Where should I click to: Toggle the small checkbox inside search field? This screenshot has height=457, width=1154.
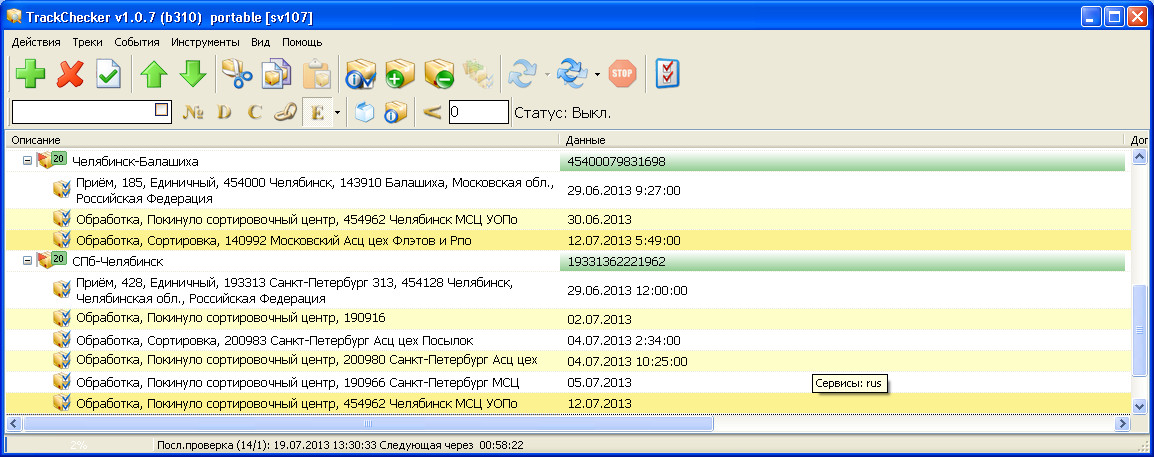pyautogui.click(x=162, y=111)
